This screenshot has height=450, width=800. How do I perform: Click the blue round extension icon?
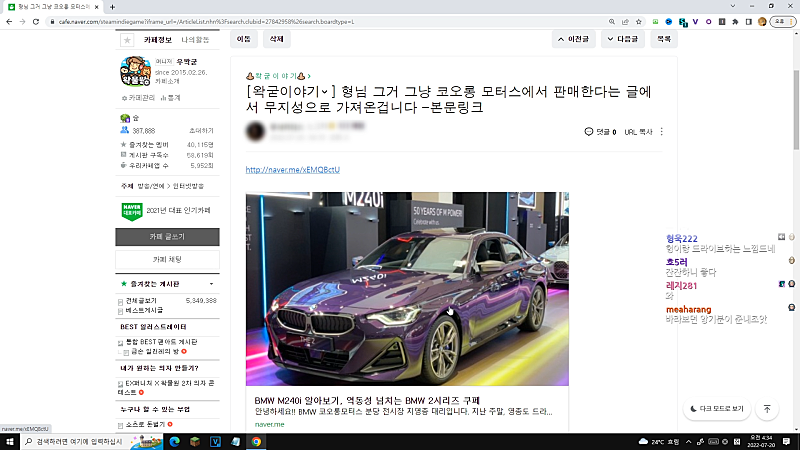[x=669, y=22]
